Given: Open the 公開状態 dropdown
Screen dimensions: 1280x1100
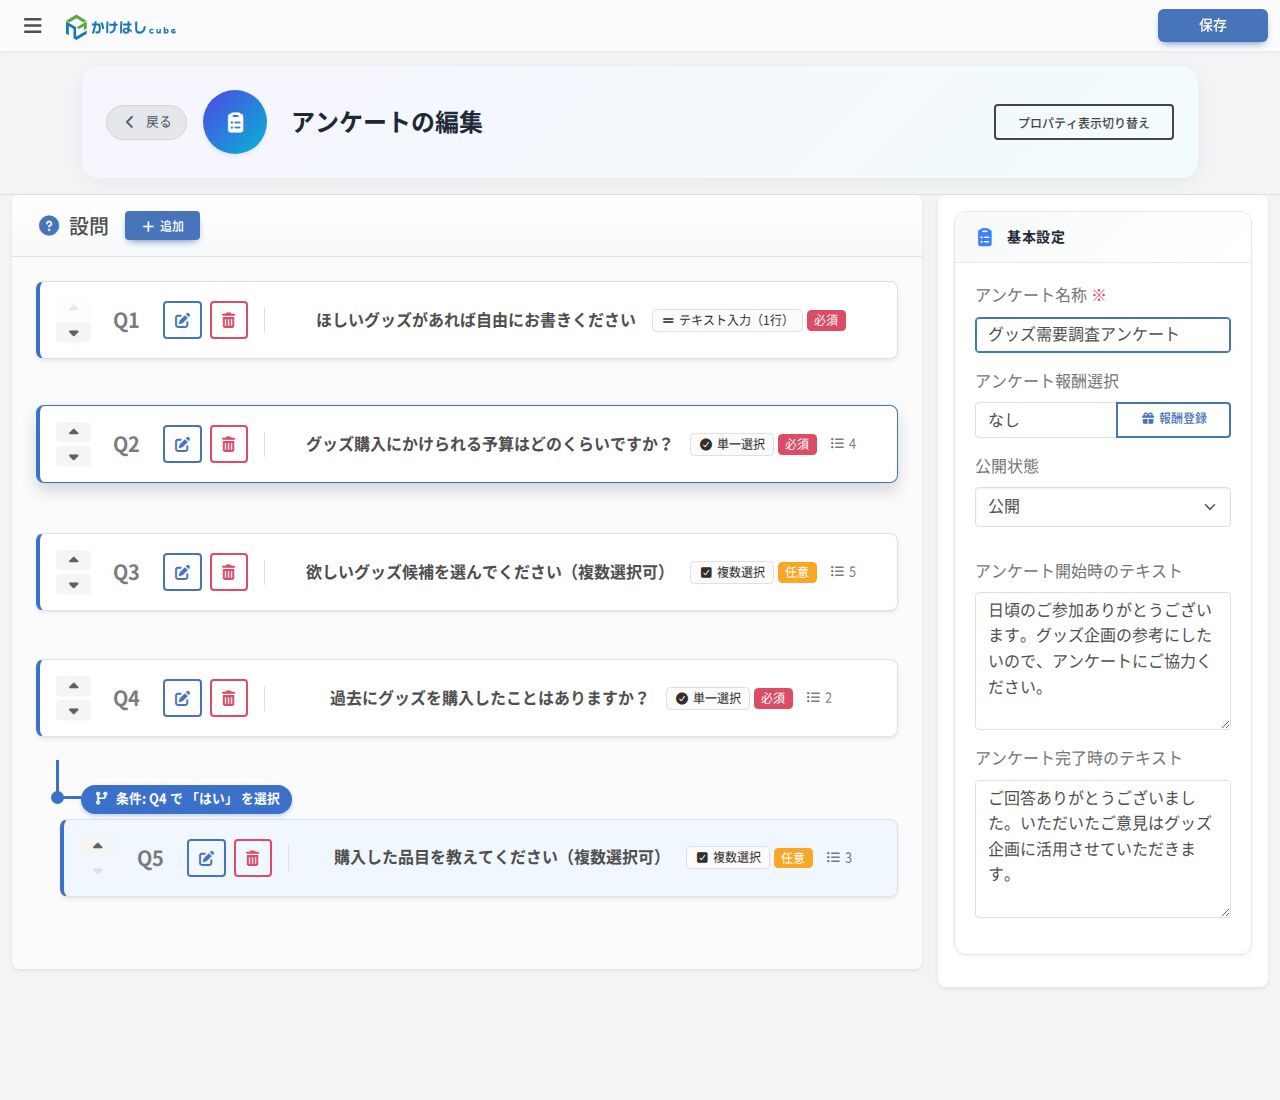Looking at the screenshot, I should pyautogui.click(x=1102, y=507).
